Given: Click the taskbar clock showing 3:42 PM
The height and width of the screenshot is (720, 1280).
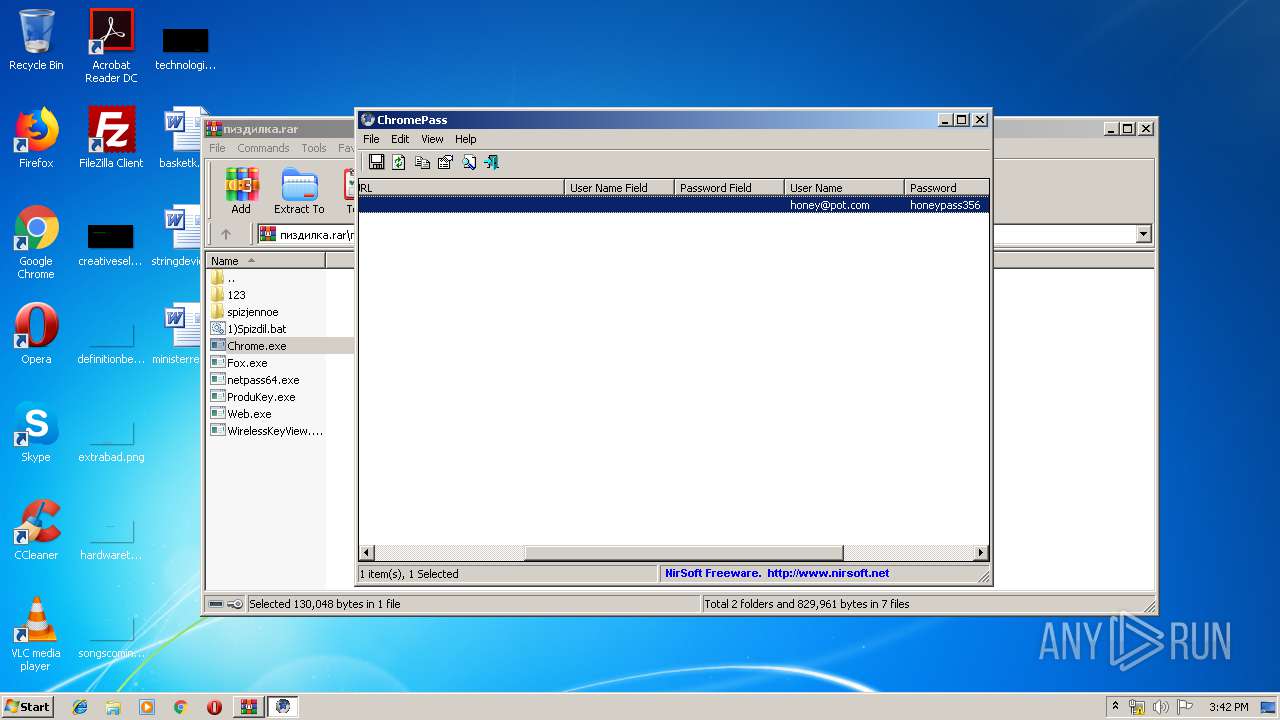Looking at the screenshot, I should point(1228,707).
